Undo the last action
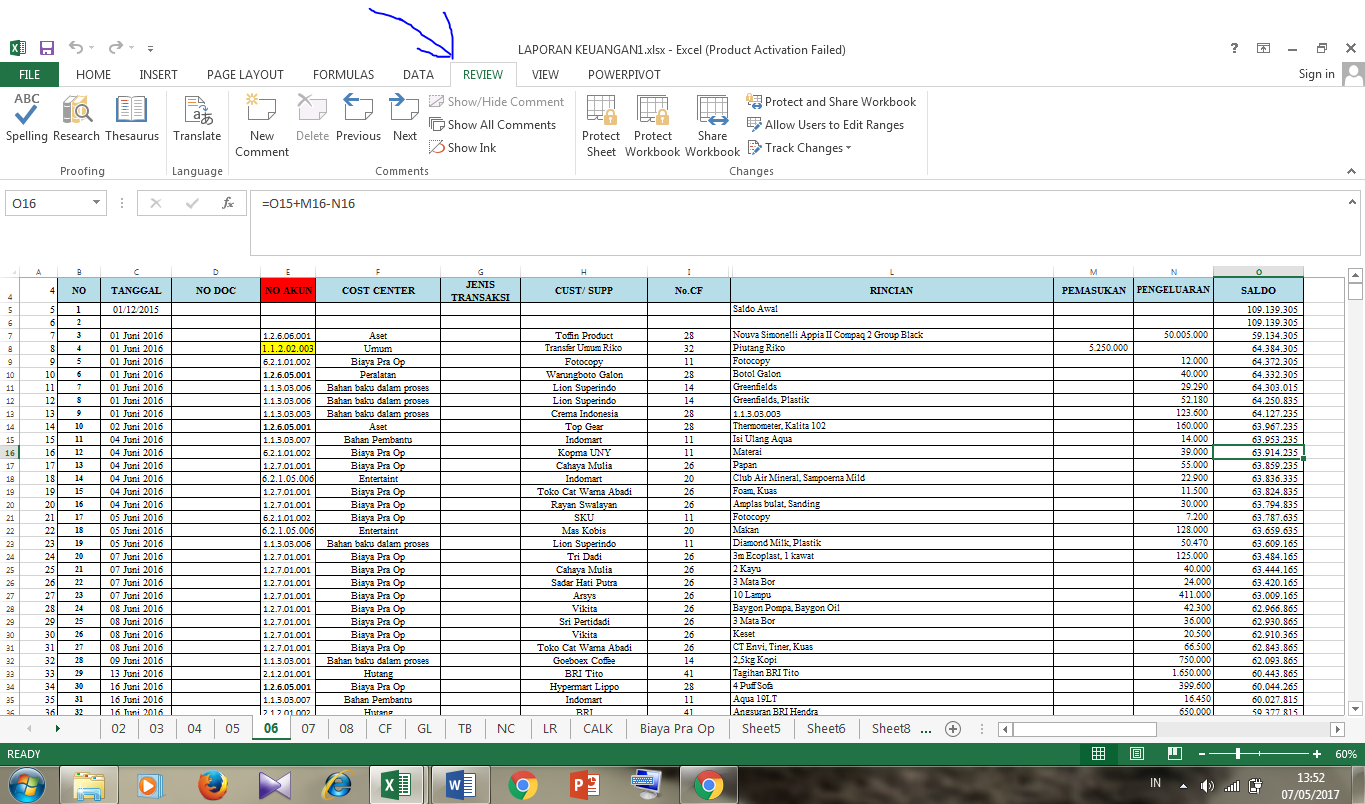 coord(76,48)
